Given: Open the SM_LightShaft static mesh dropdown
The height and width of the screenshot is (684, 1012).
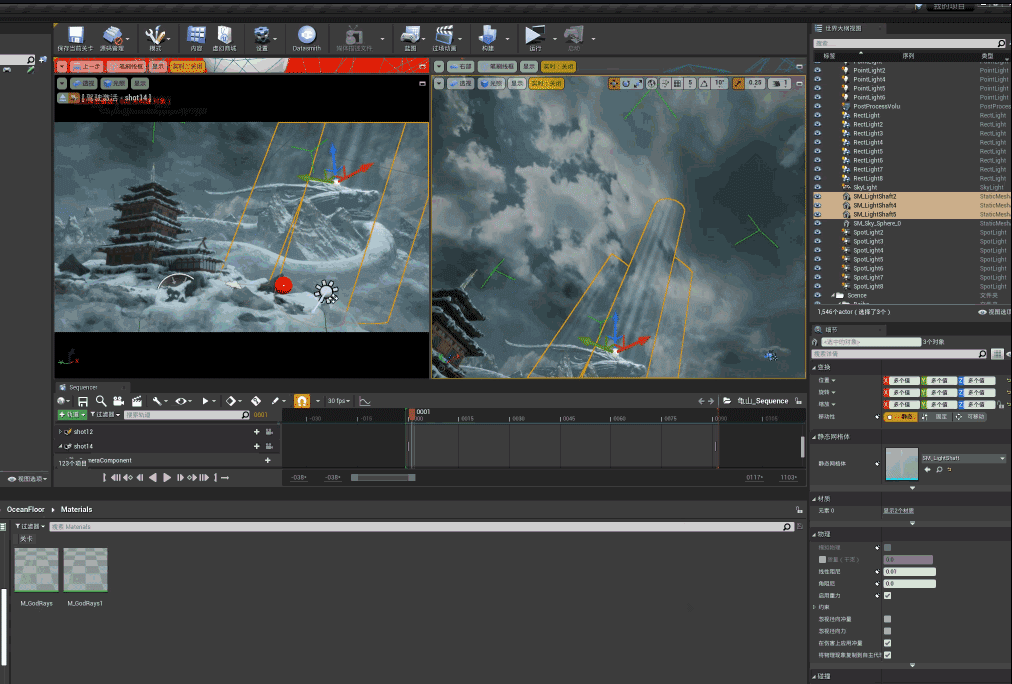Looking at the screenshot, I should tap(964, 458).
